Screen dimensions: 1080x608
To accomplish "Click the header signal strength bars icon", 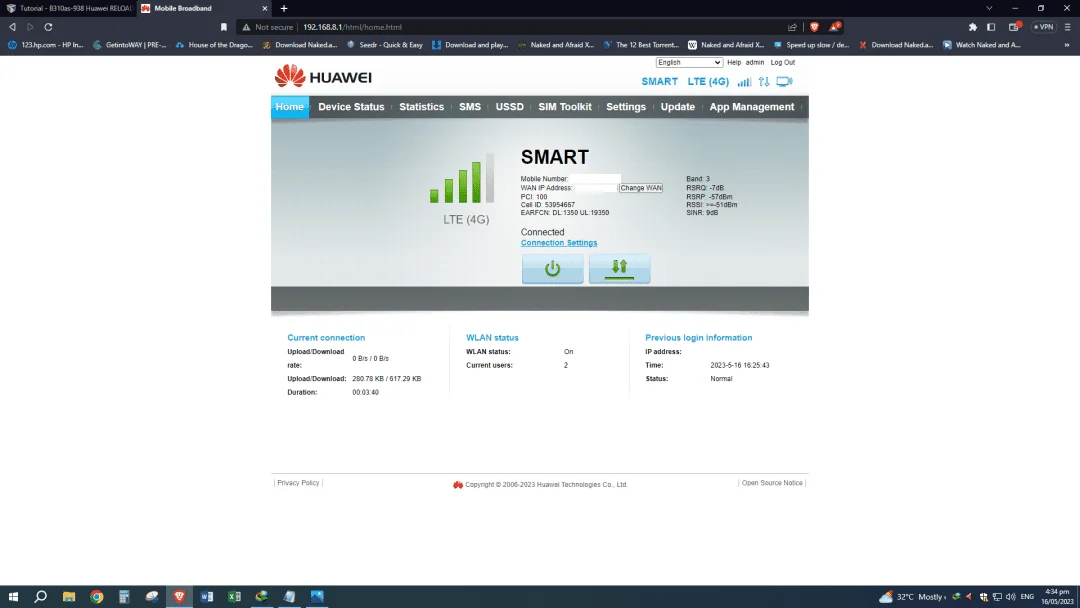I will [x=745, y=81].
